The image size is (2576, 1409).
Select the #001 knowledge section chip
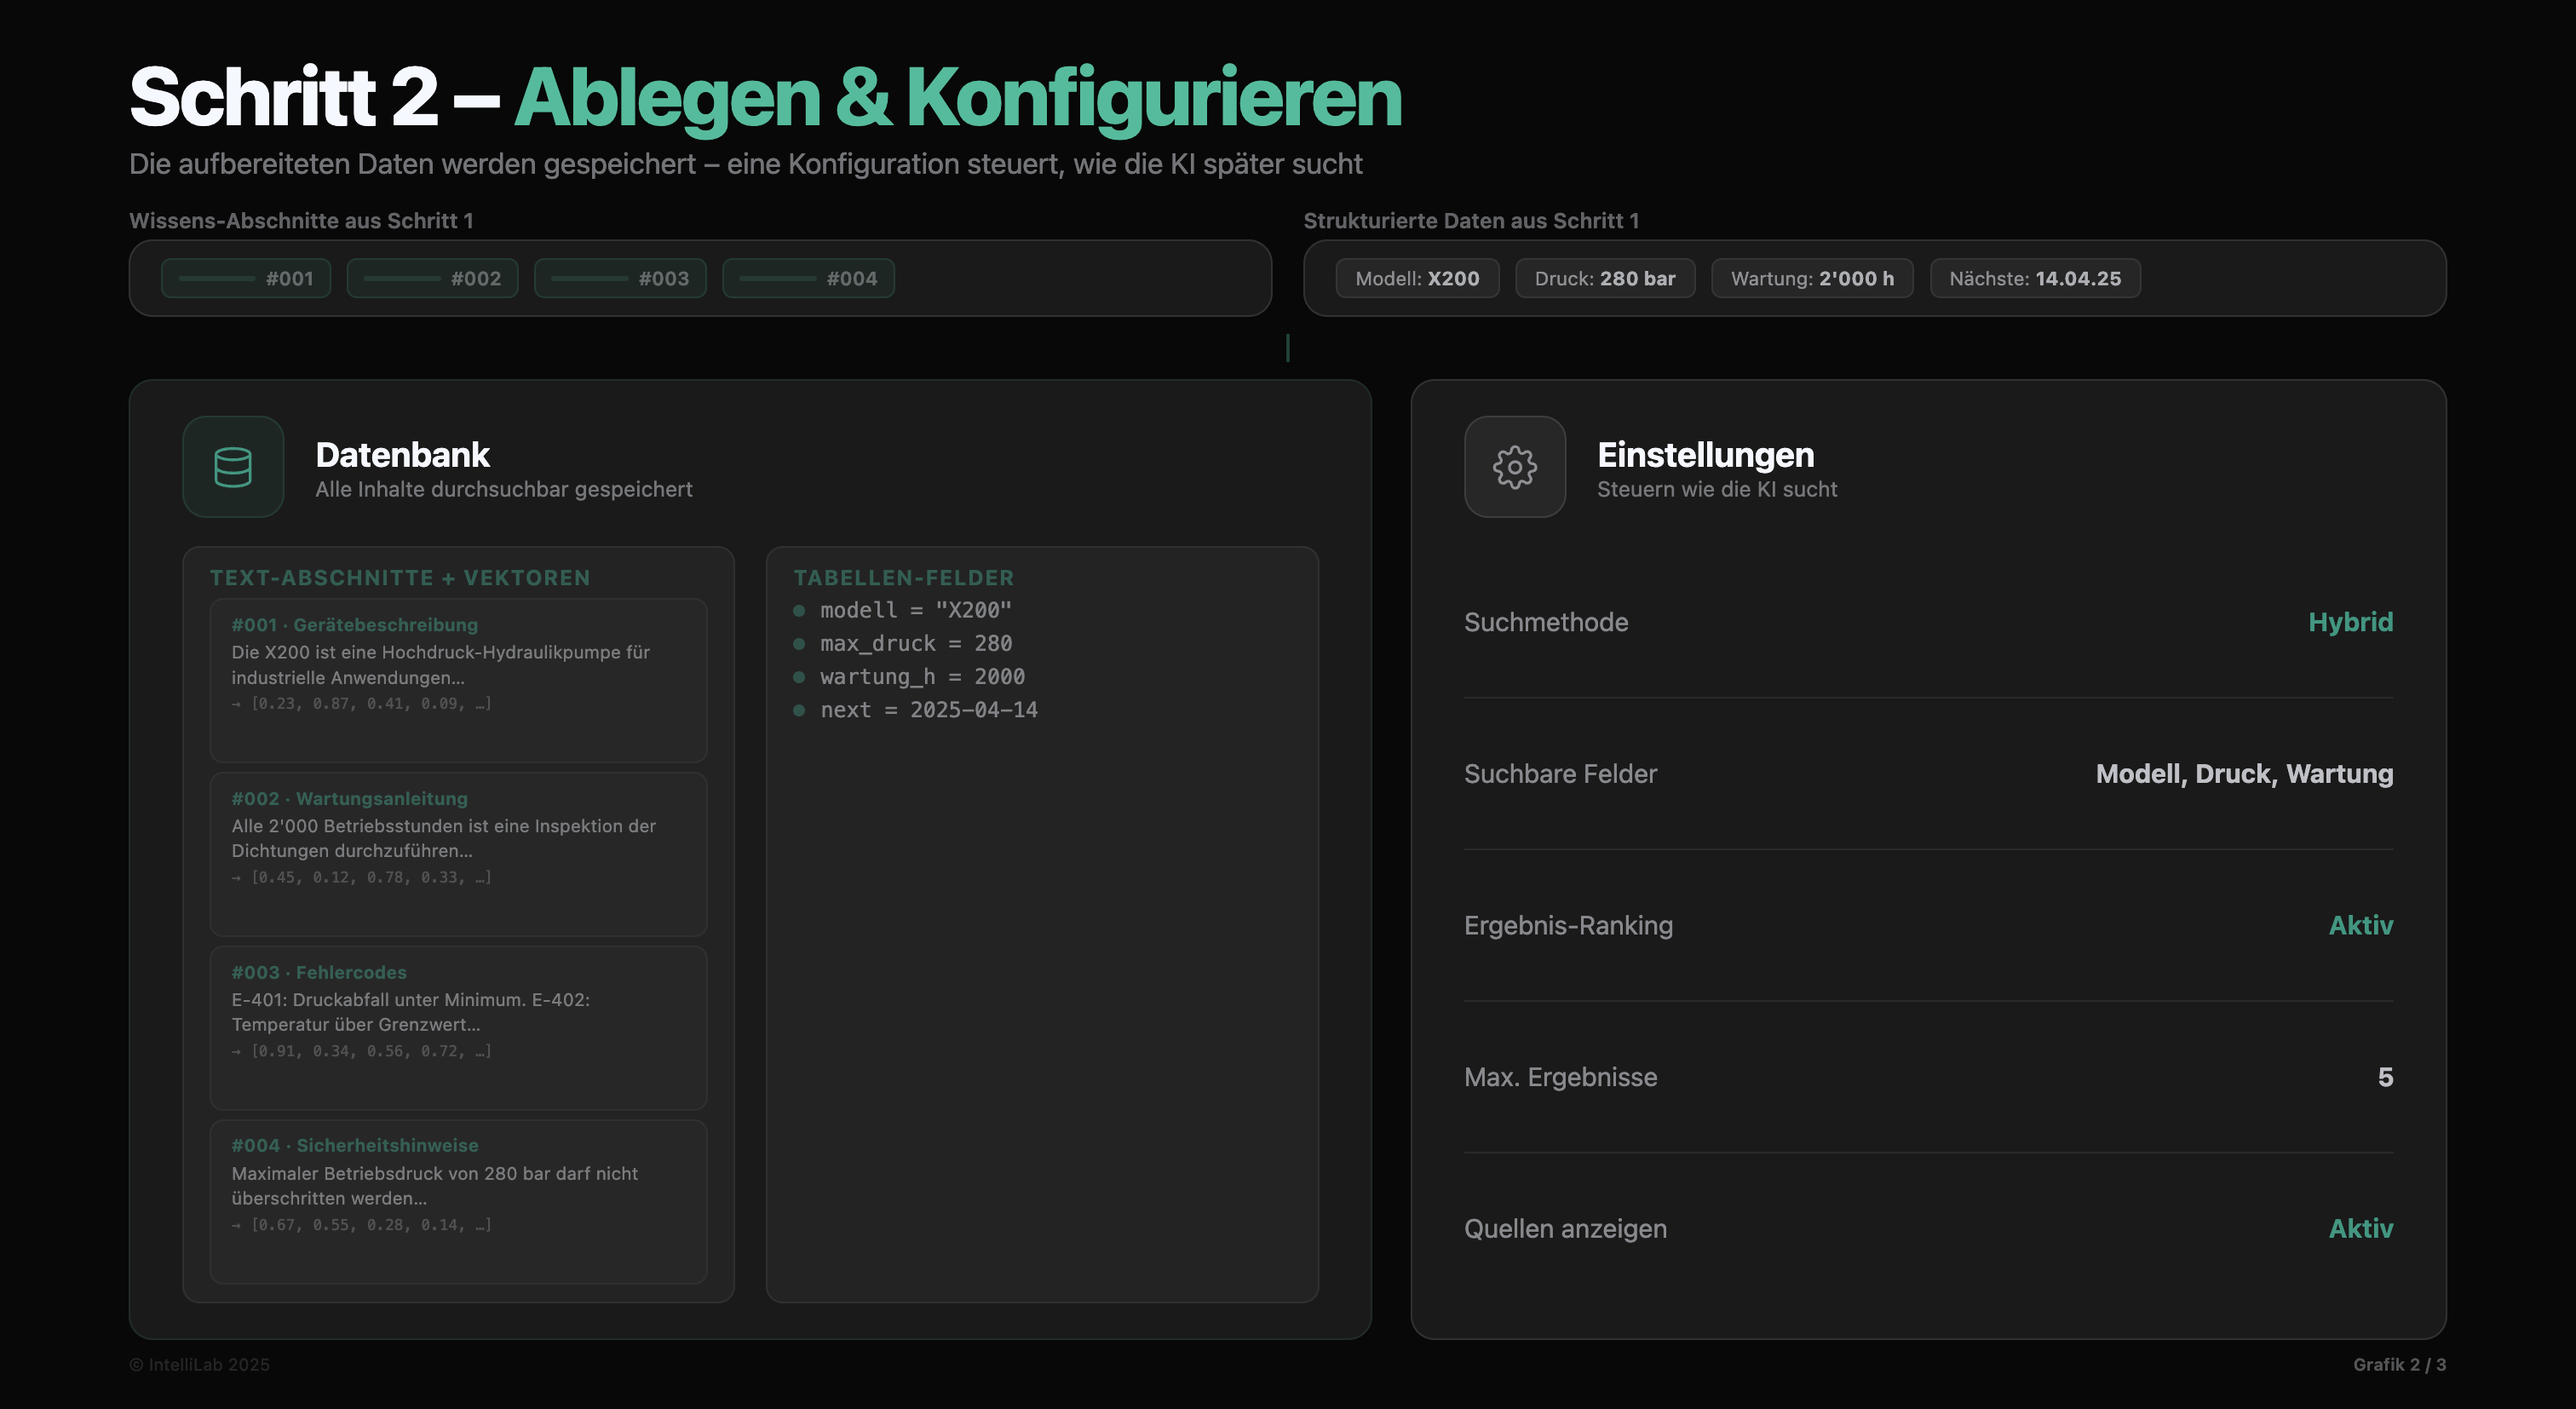[246, 279]
